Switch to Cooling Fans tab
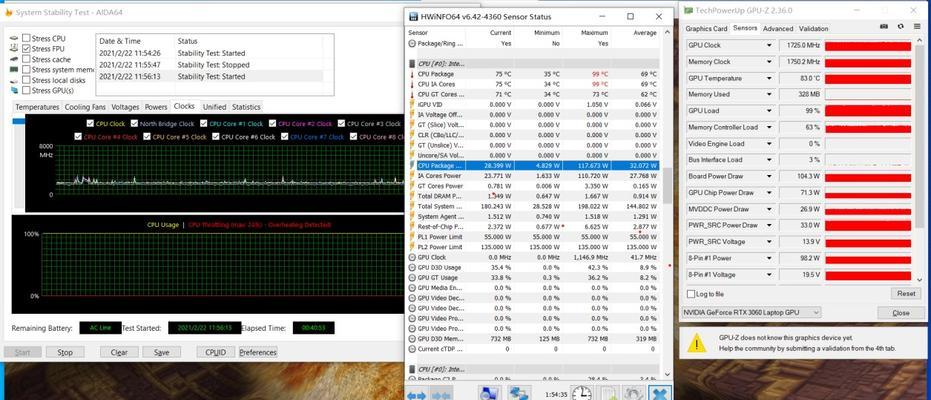Image resolution: width=931 pixels, height=400 pixels. click(x=86, y=107)
